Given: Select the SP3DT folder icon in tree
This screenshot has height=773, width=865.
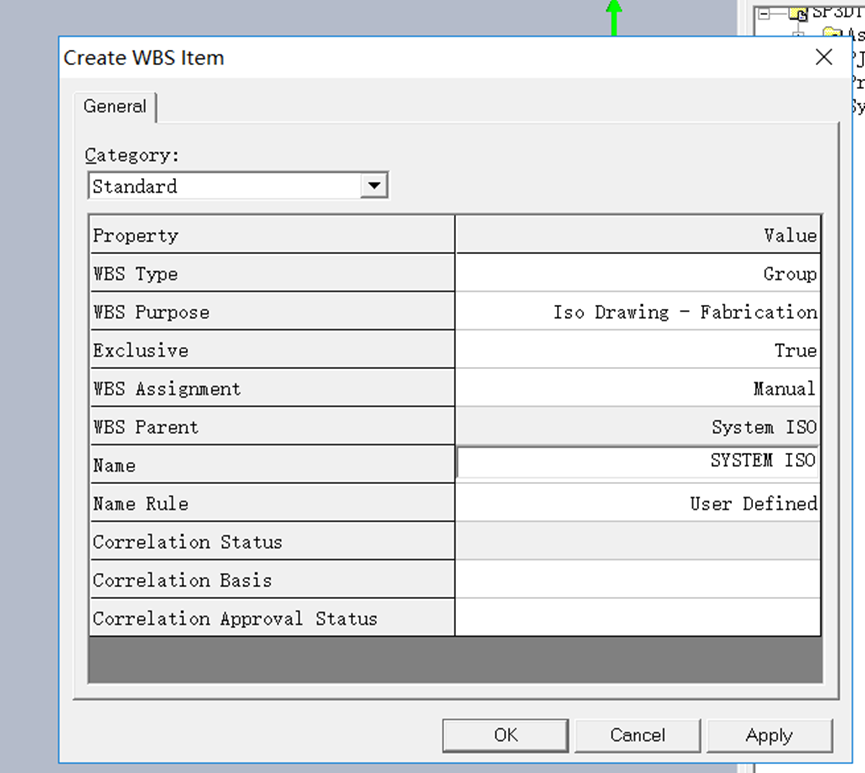Looking at the screenshot, I should click(x=798, y=13).
